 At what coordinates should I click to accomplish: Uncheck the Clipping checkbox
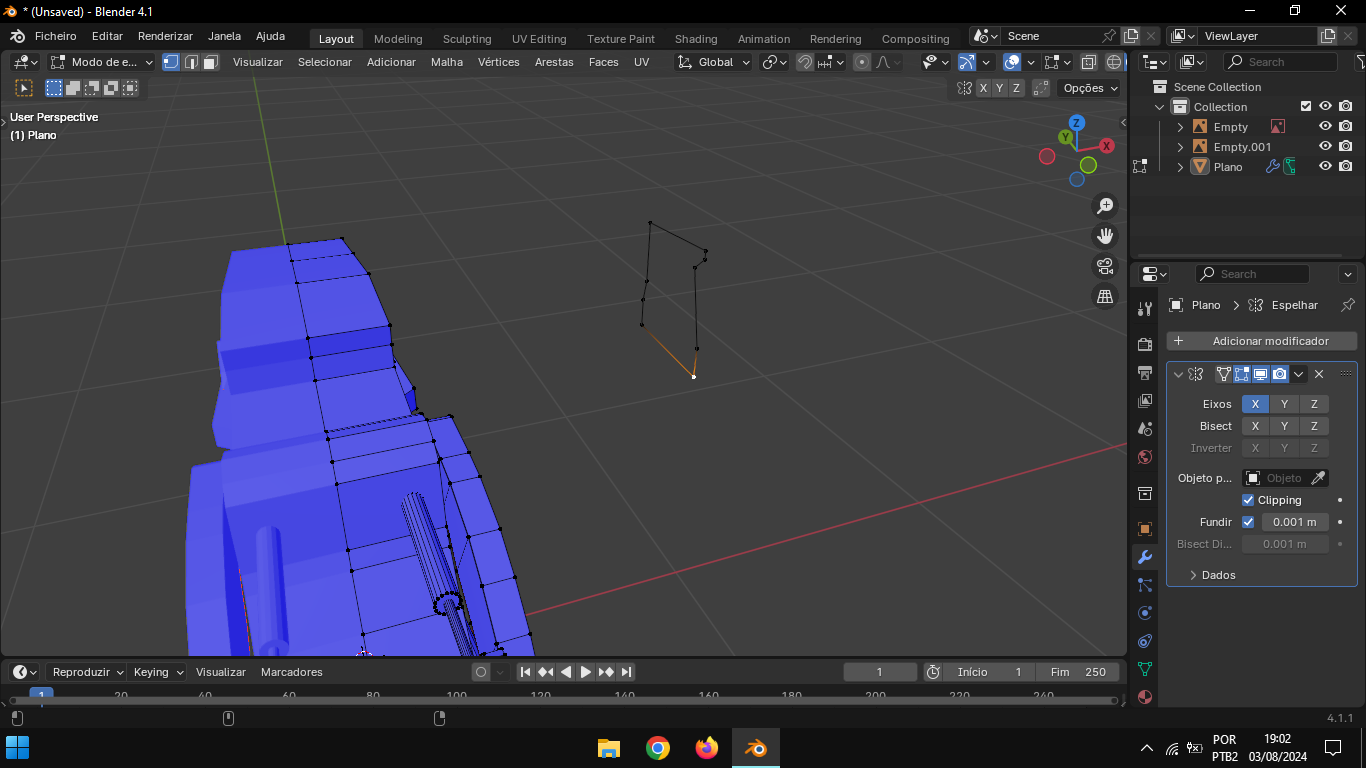click(1248, 500)
